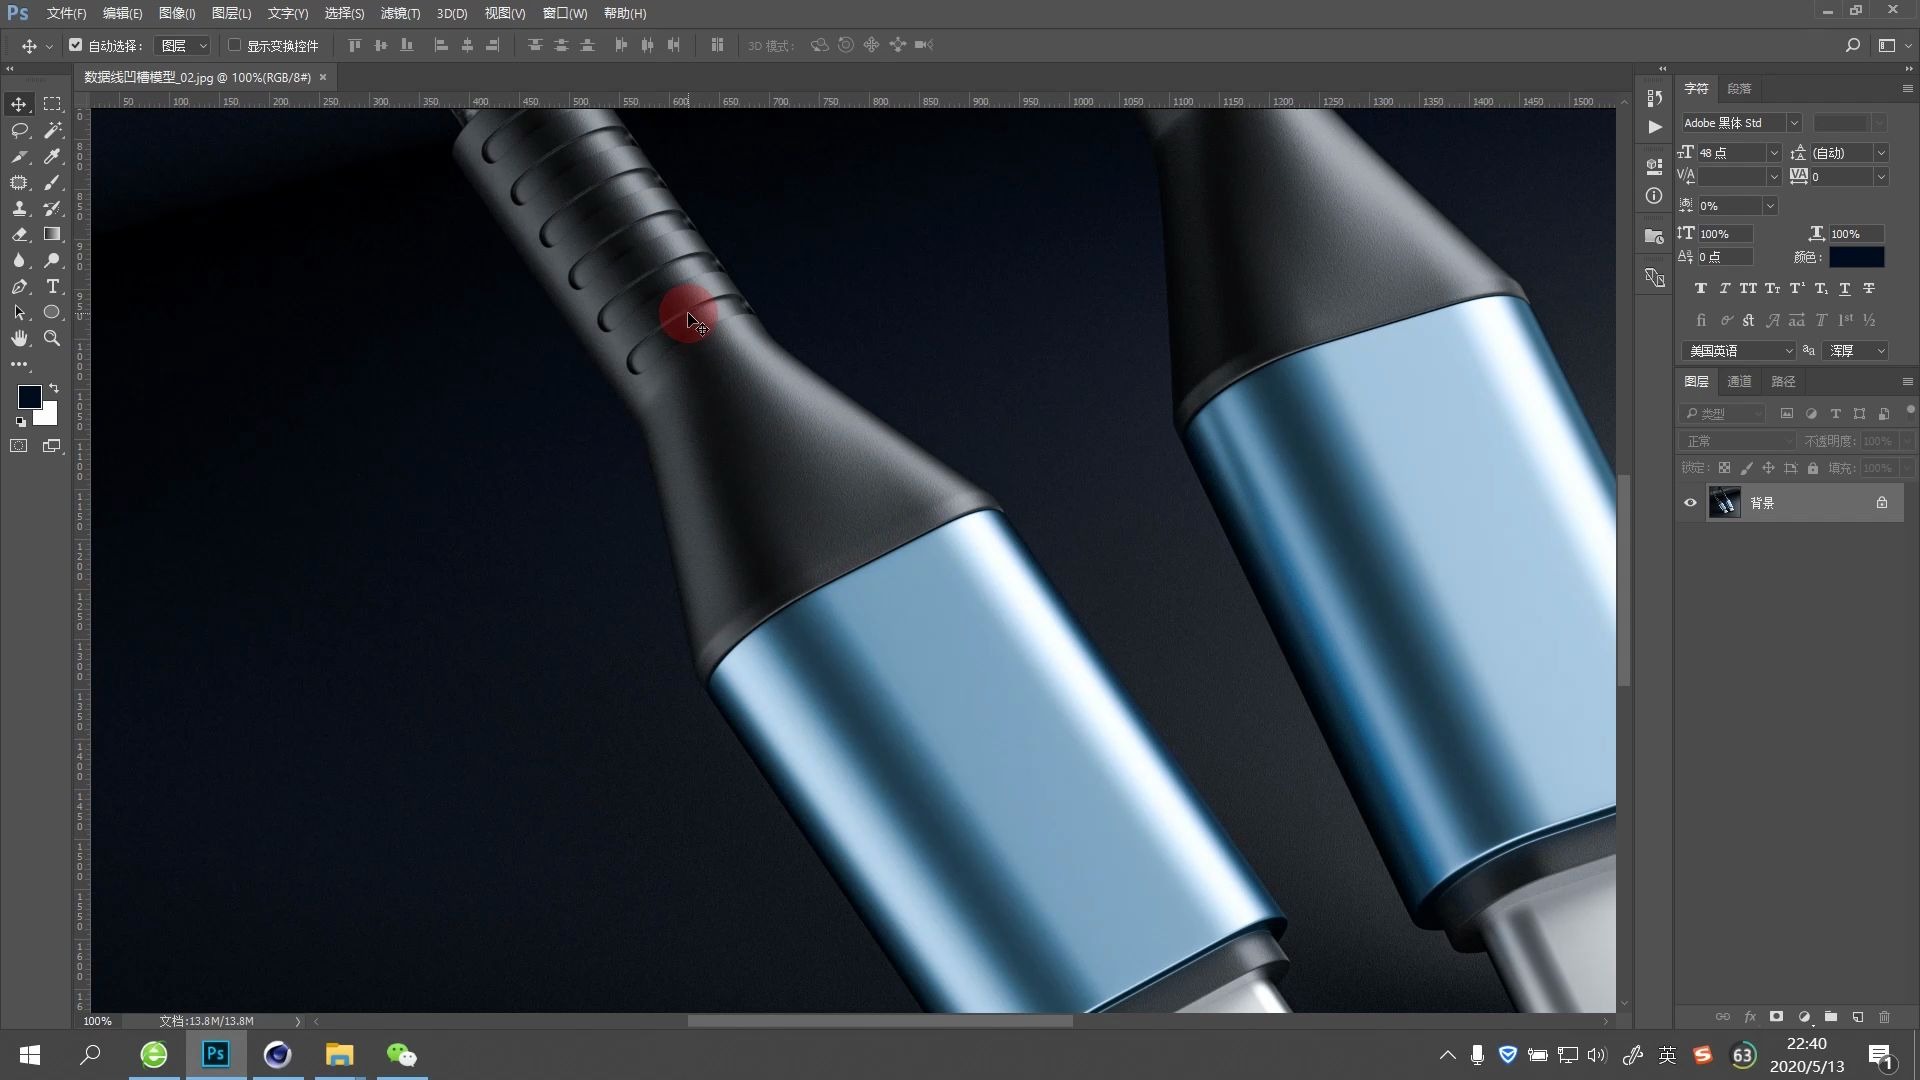
Task: Select the Horizontal Type tool
Action: point(53,287)
